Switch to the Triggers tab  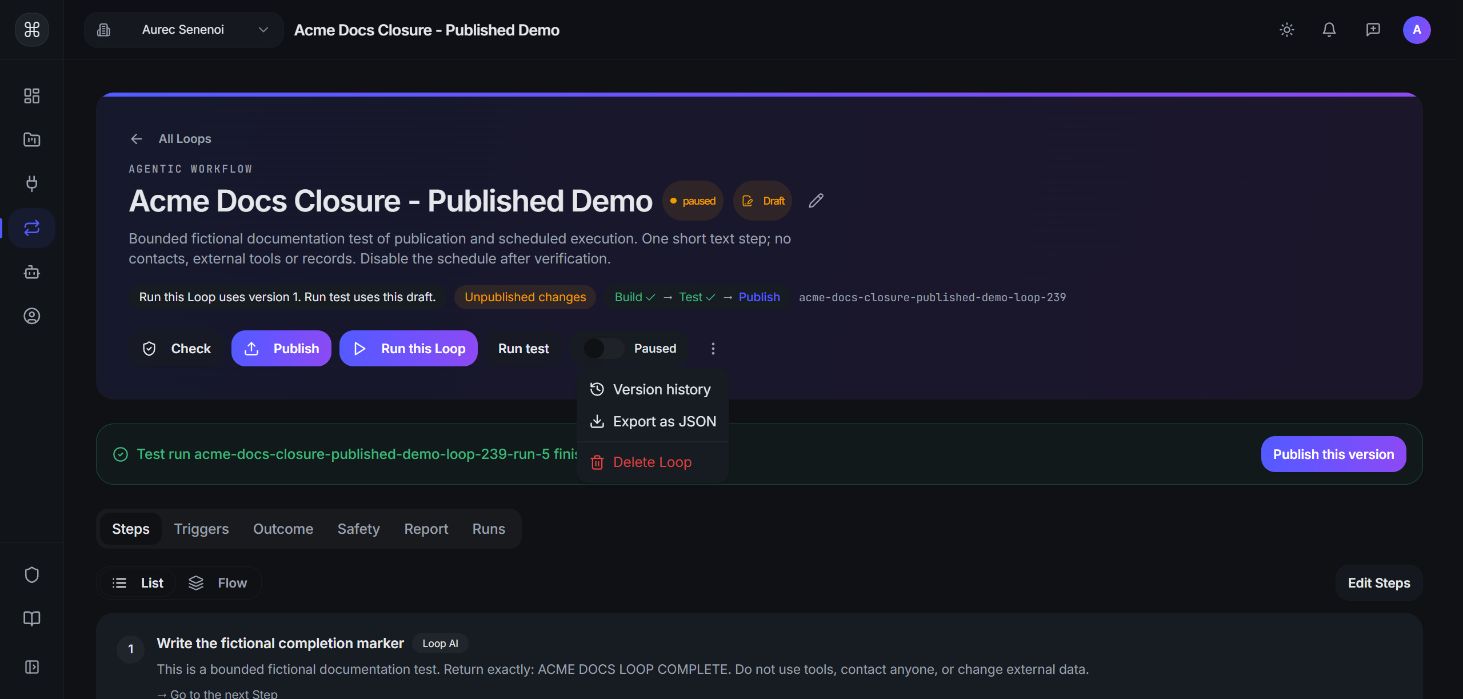click(201, 529)
